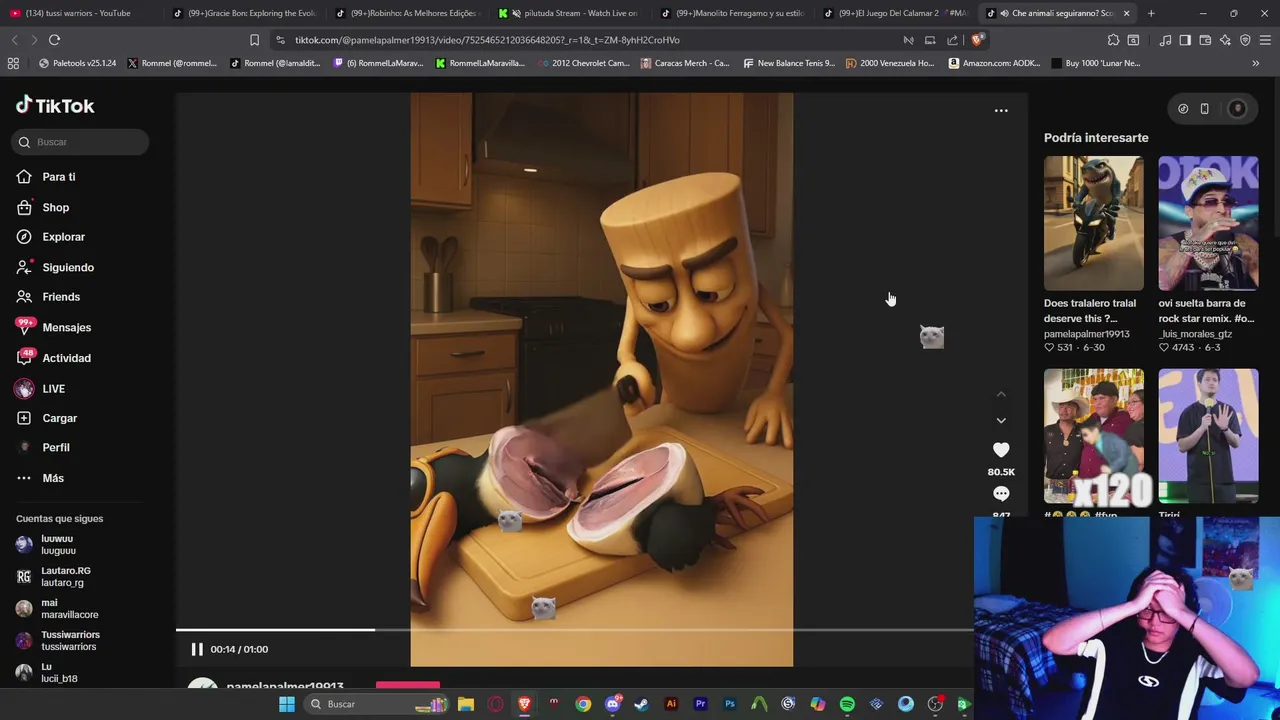The image size is (1280, 720).
Task: Go to the Explorar page
Action: tap(51, 237)
